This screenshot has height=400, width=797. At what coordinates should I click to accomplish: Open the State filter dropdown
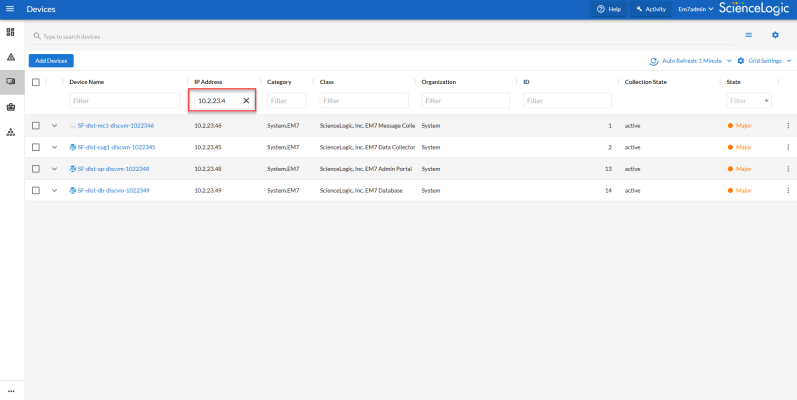pyautogui.click(x=749, y=101)
